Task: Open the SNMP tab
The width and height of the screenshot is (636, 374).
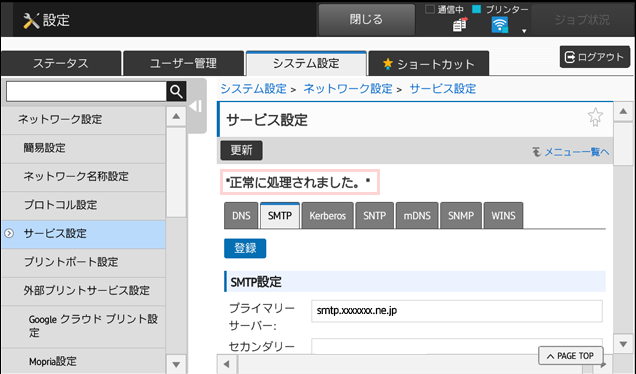Action: [x=461, y=215]
